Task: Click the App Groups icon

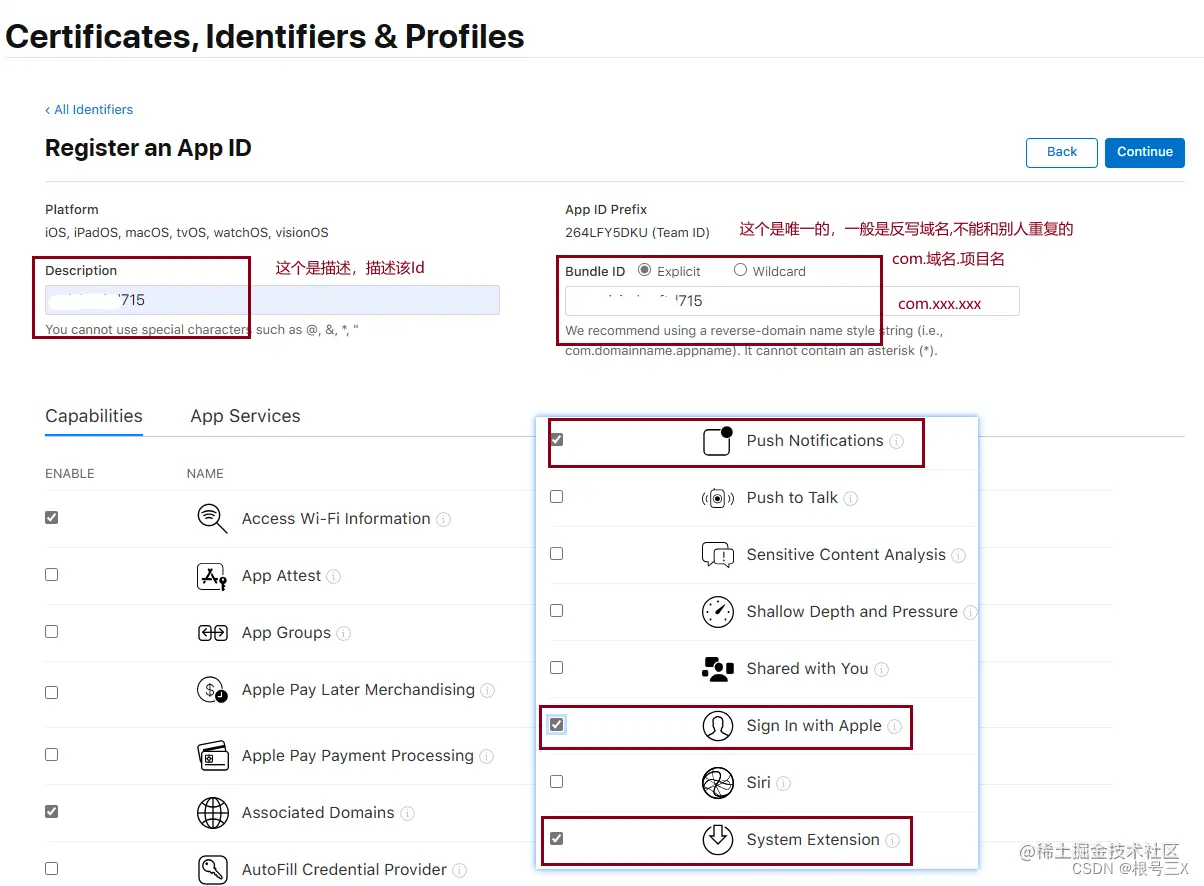Action: [x=212, y=632]
